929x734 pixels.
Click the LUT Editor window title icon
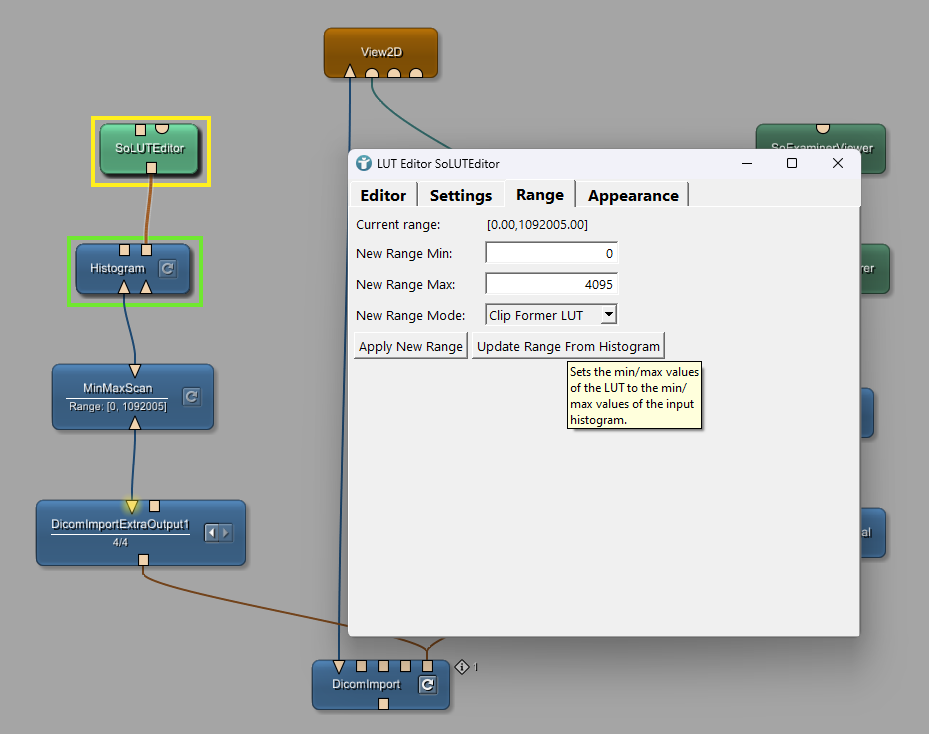coord(364,163)
